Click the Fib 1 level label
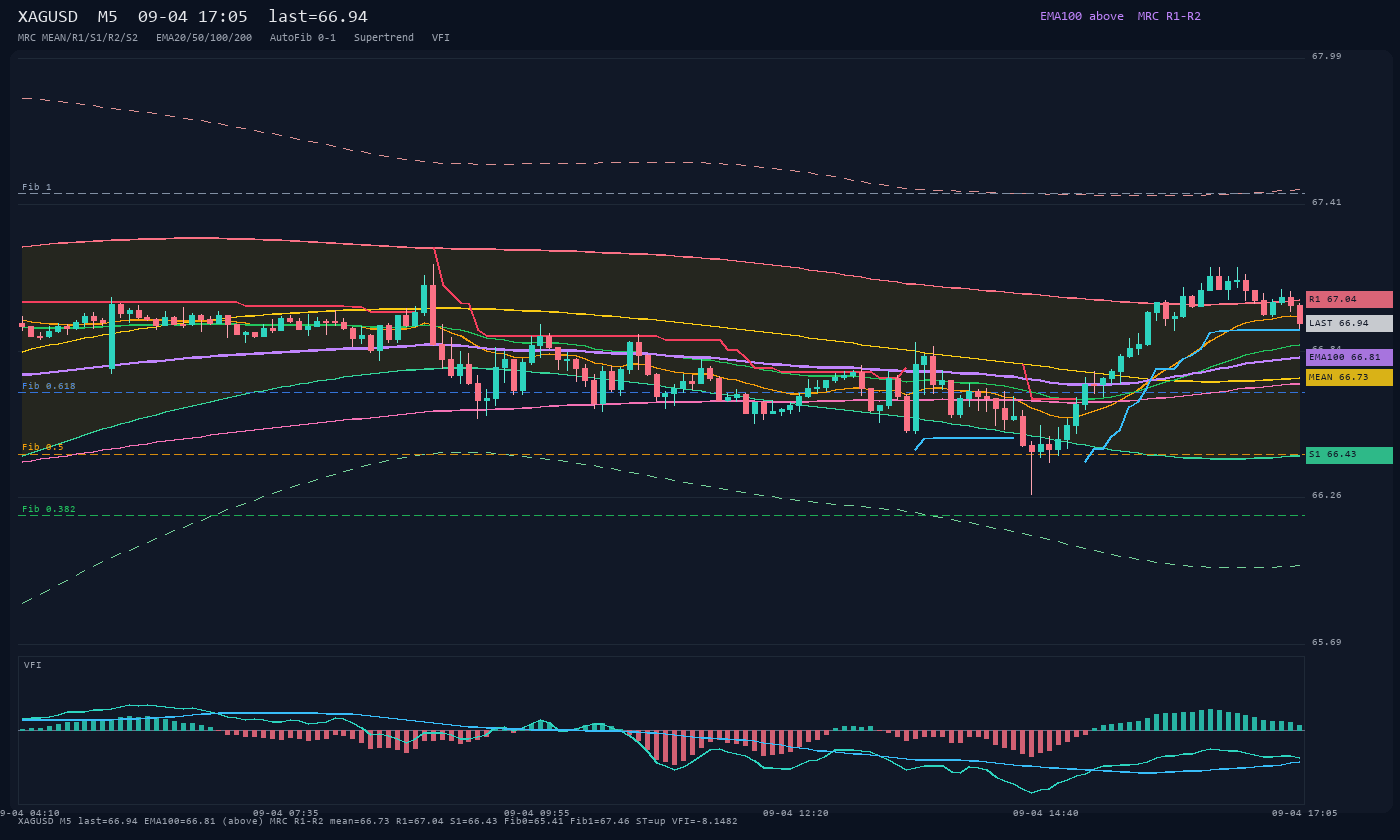 click(37, 187)
